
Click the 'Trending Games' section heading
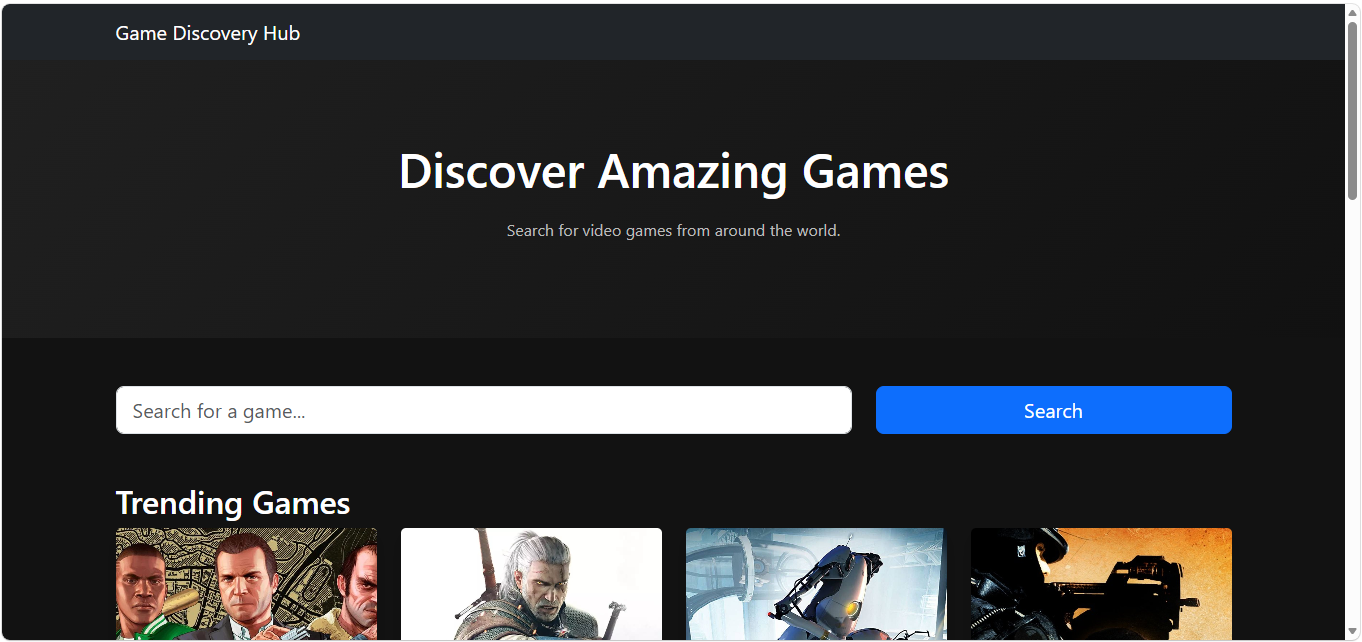tap(233, 502)
